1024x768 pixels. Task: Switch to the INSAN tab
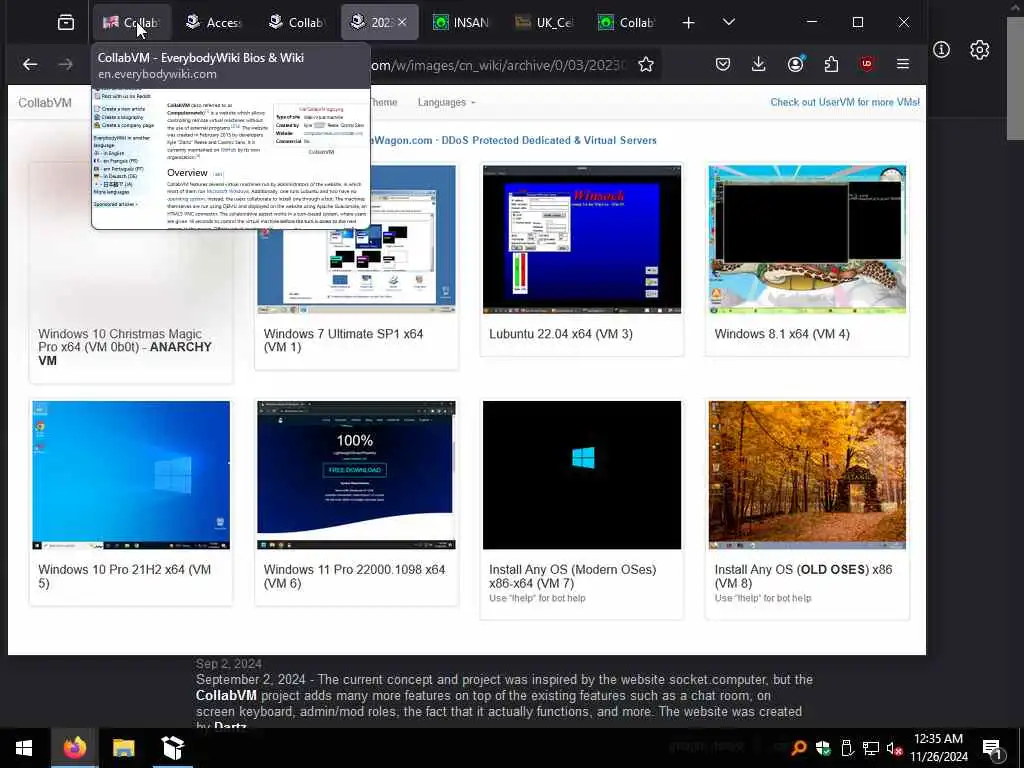click(462, 23)
